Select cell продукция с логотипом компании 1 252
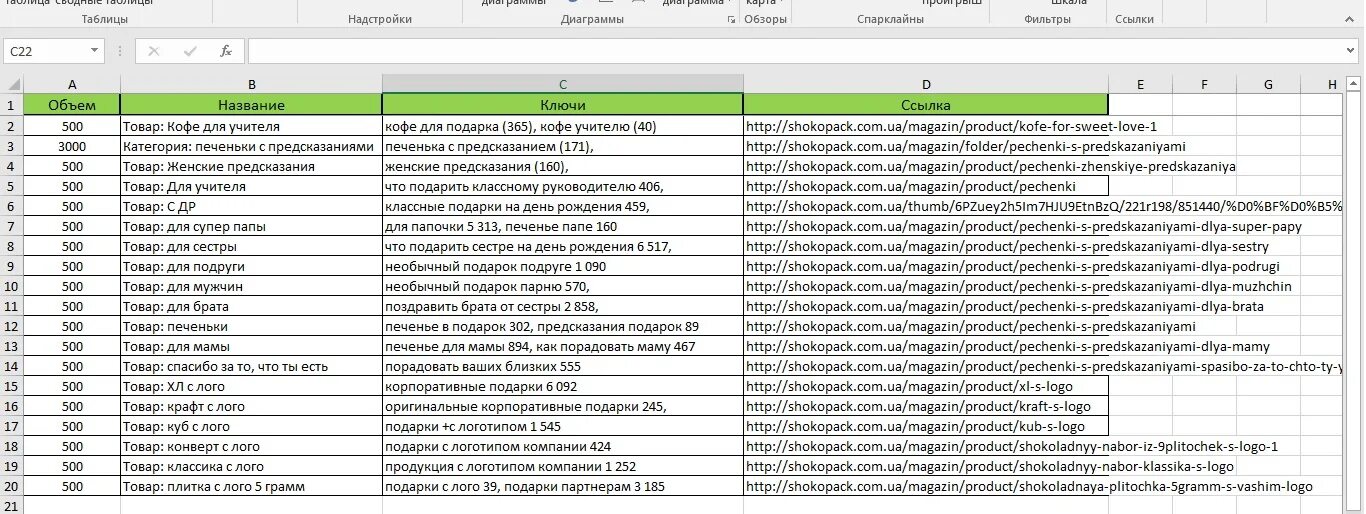This screenshot has width=1366, height=514. pos(563,466)
